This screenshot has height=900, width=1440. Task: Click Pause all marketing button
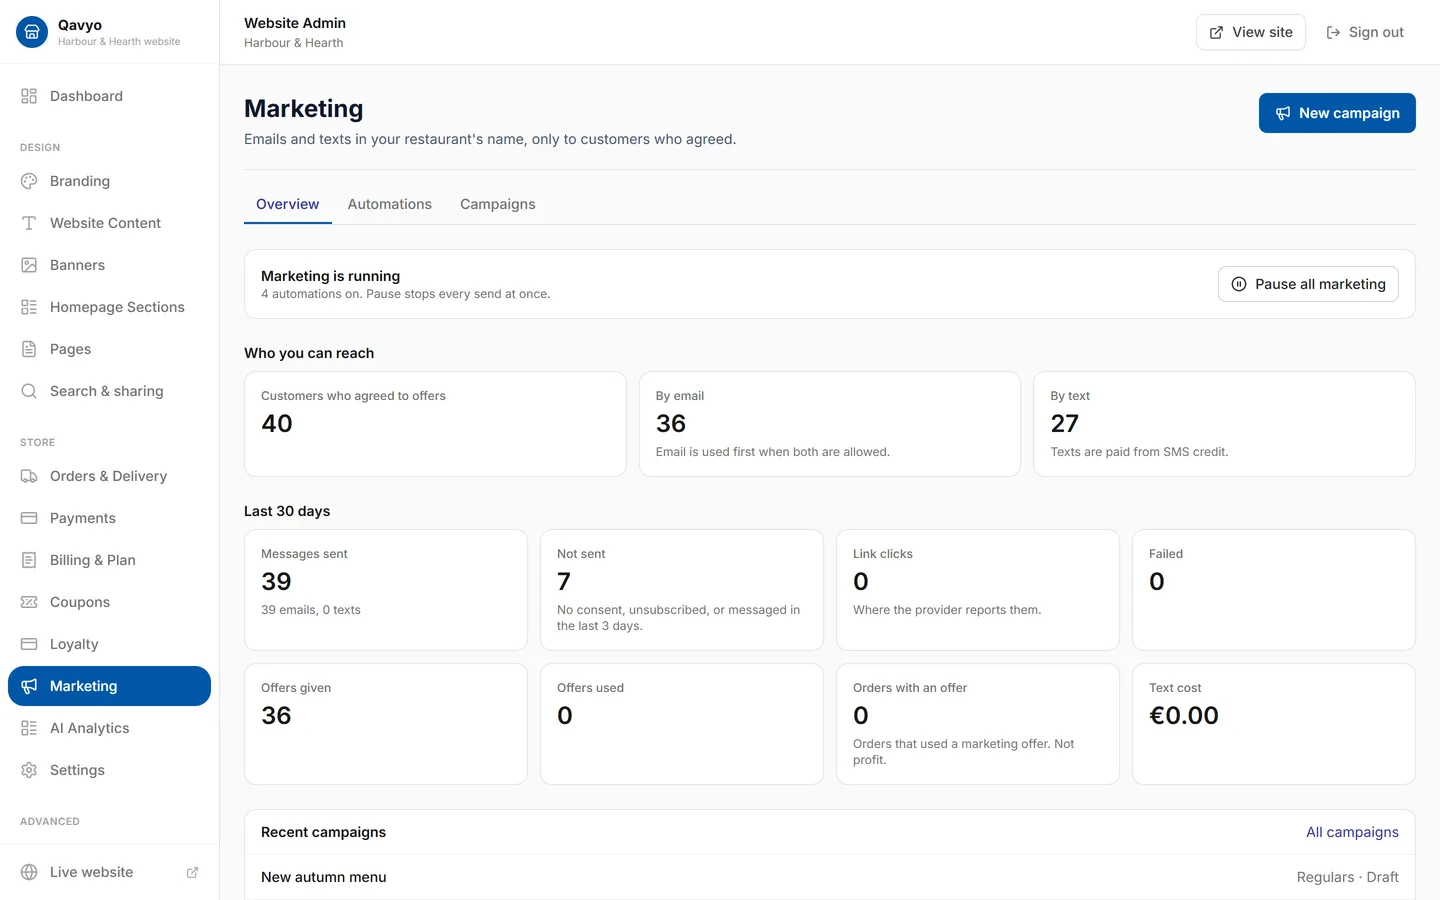tap(1308, 284)
